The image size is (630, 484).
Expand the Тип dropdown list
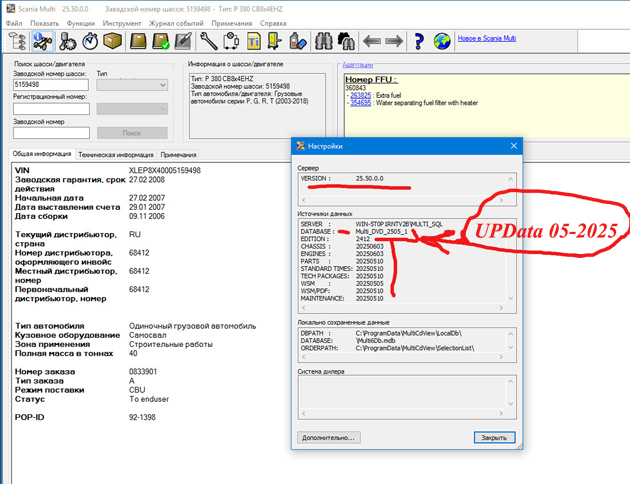pyautogui.click(x=162, y=86)
